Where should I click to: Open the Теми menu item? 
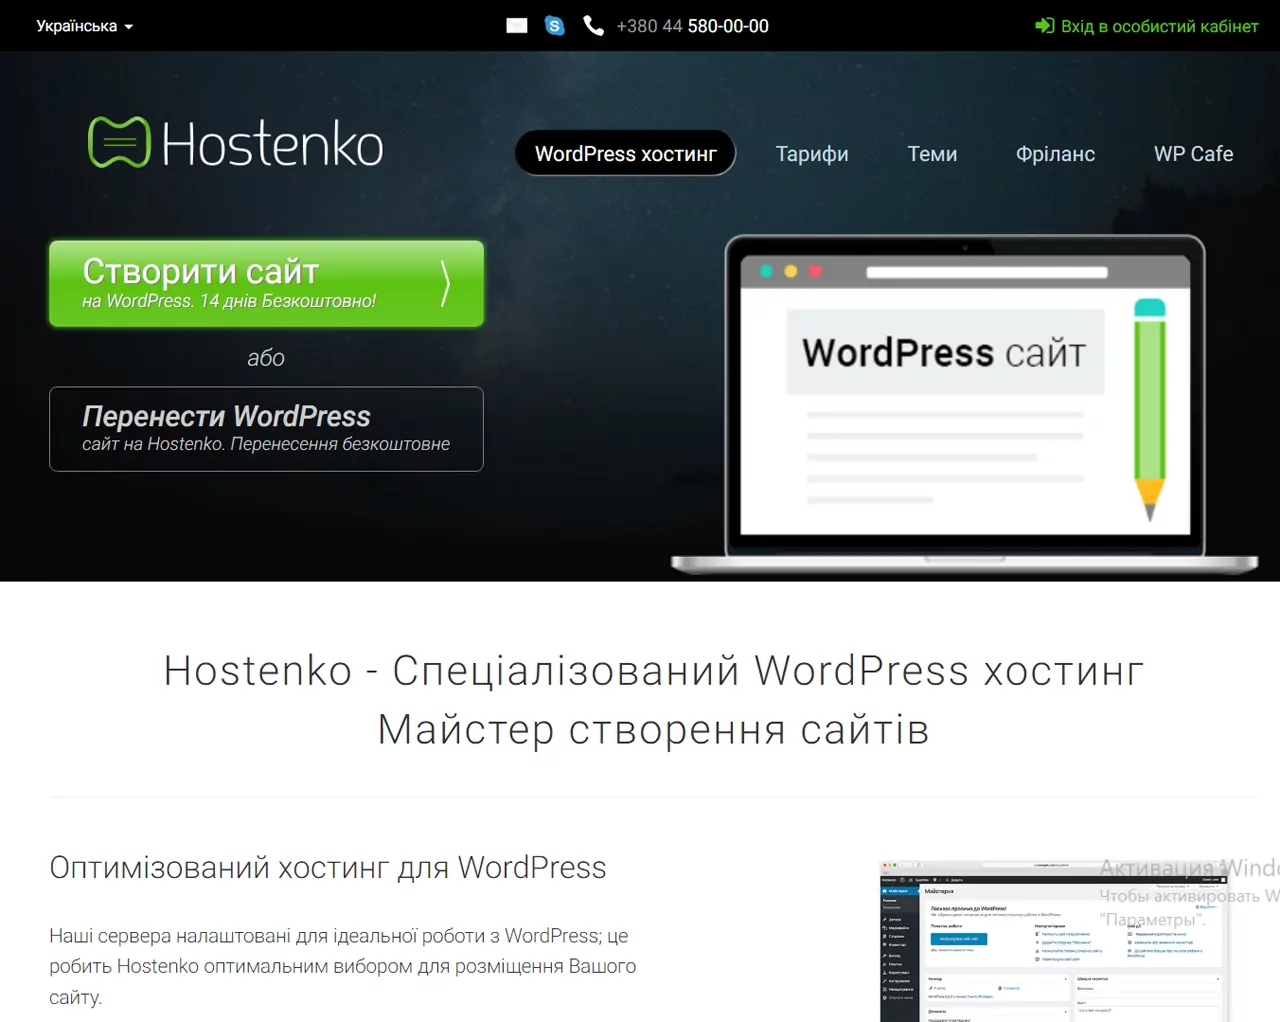point(932,154)
